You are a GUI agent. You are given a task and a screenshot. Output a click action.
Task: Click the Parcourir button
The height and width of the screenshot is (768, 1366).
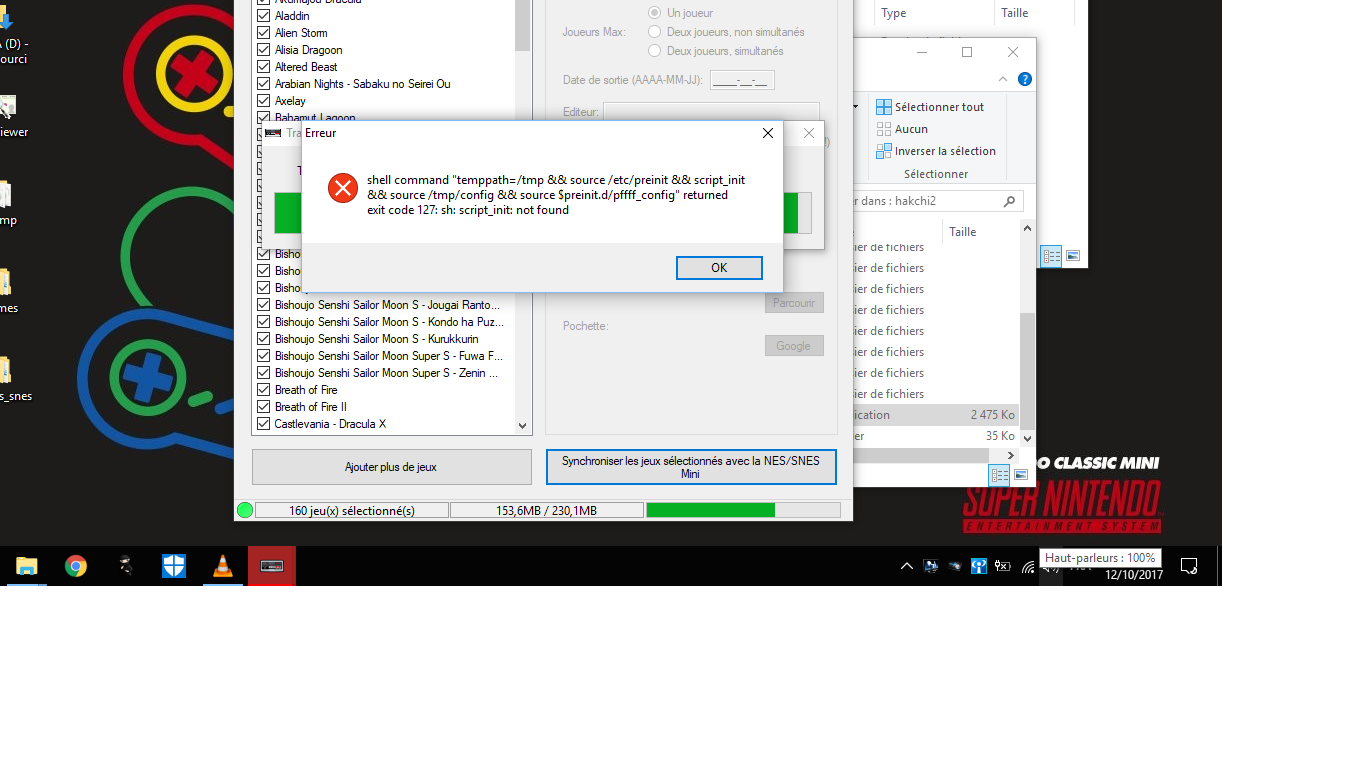[x=794, y=303]
